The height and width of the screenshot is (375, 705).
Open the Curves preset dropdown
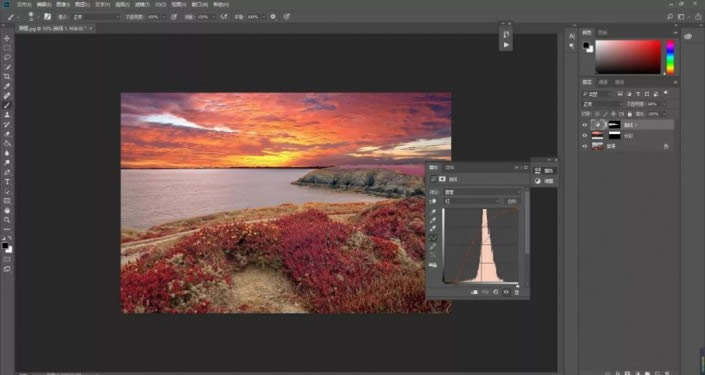tap(483, 192)
